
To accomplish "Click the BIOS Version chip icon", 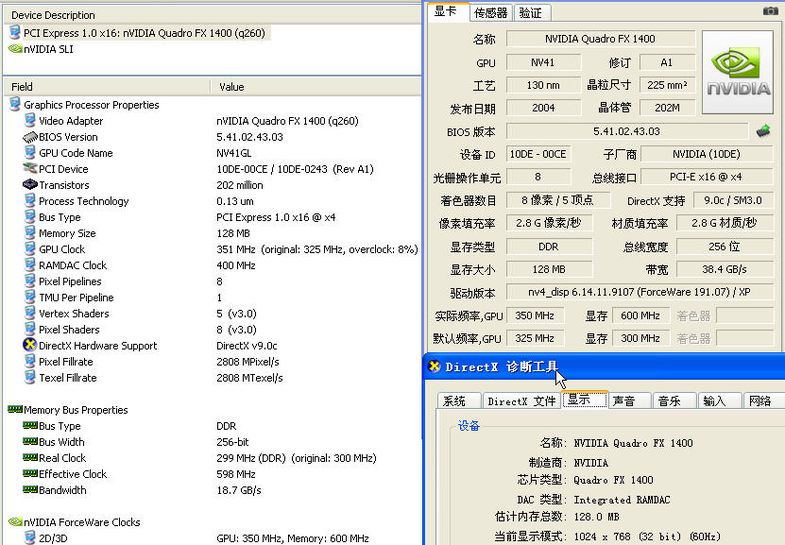I will click(30, 137).
